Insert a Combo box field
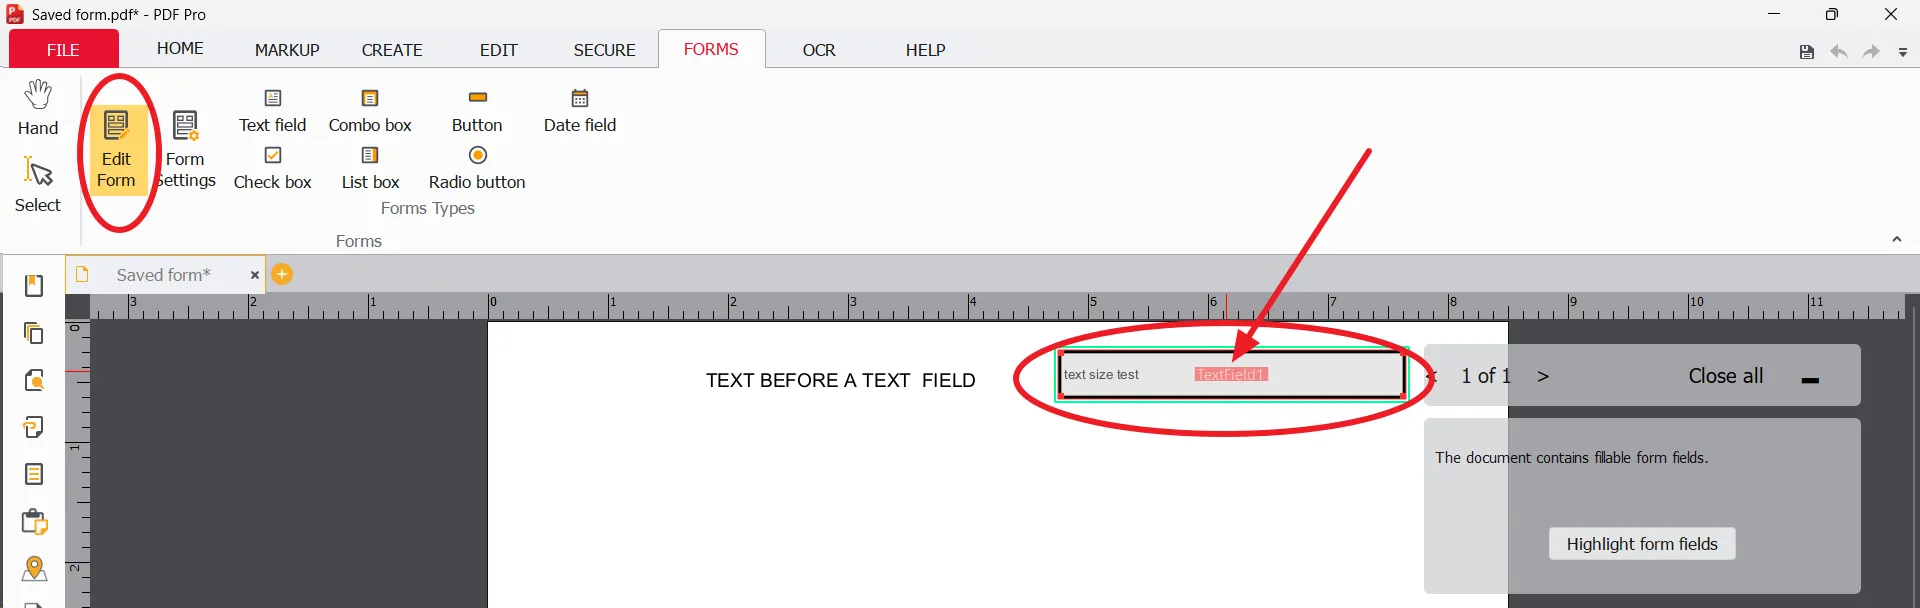The height and width of the screenshot is (608, 1920). point(370,111)
